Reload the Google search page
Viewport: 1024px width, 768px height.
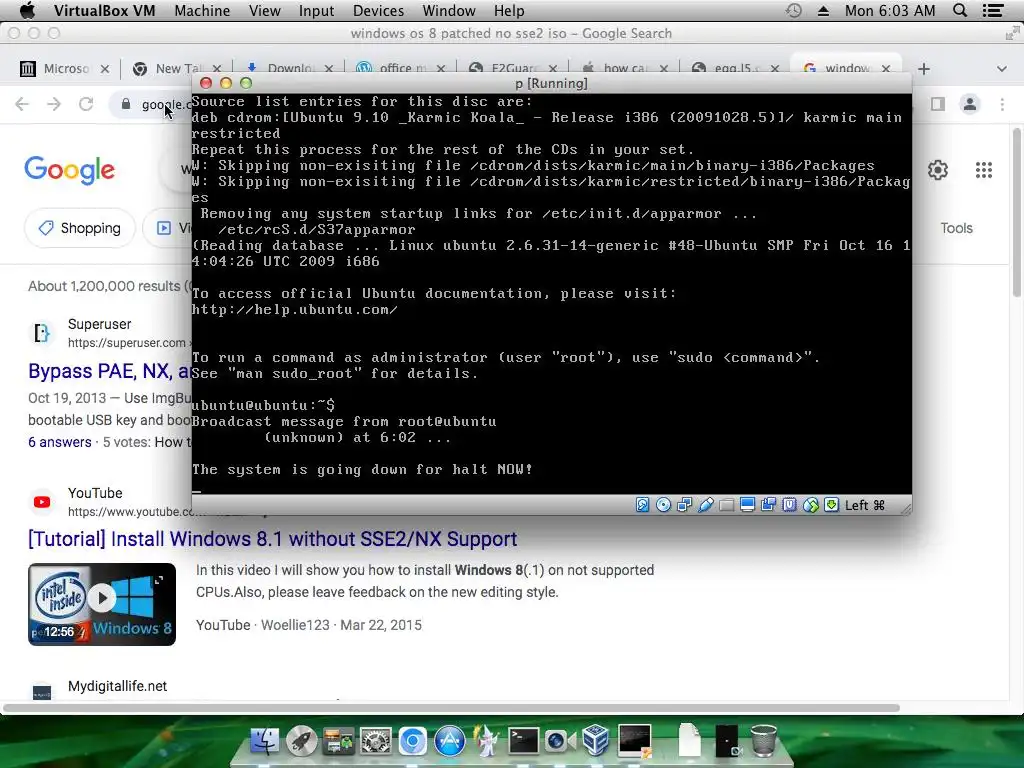click(x=86, y=104)
